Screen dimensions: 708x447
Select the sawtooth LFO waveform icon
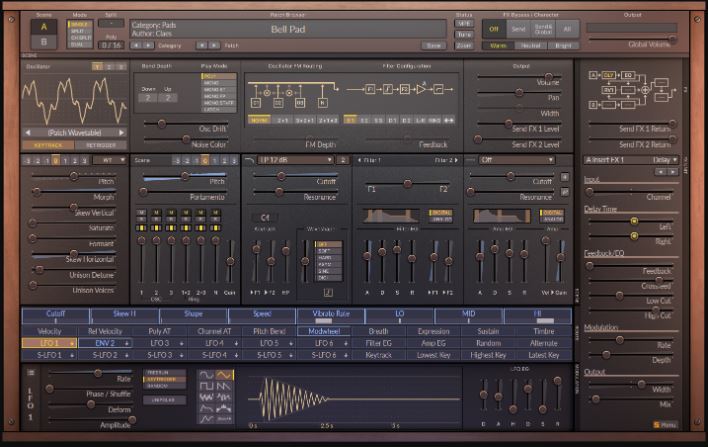224,386
